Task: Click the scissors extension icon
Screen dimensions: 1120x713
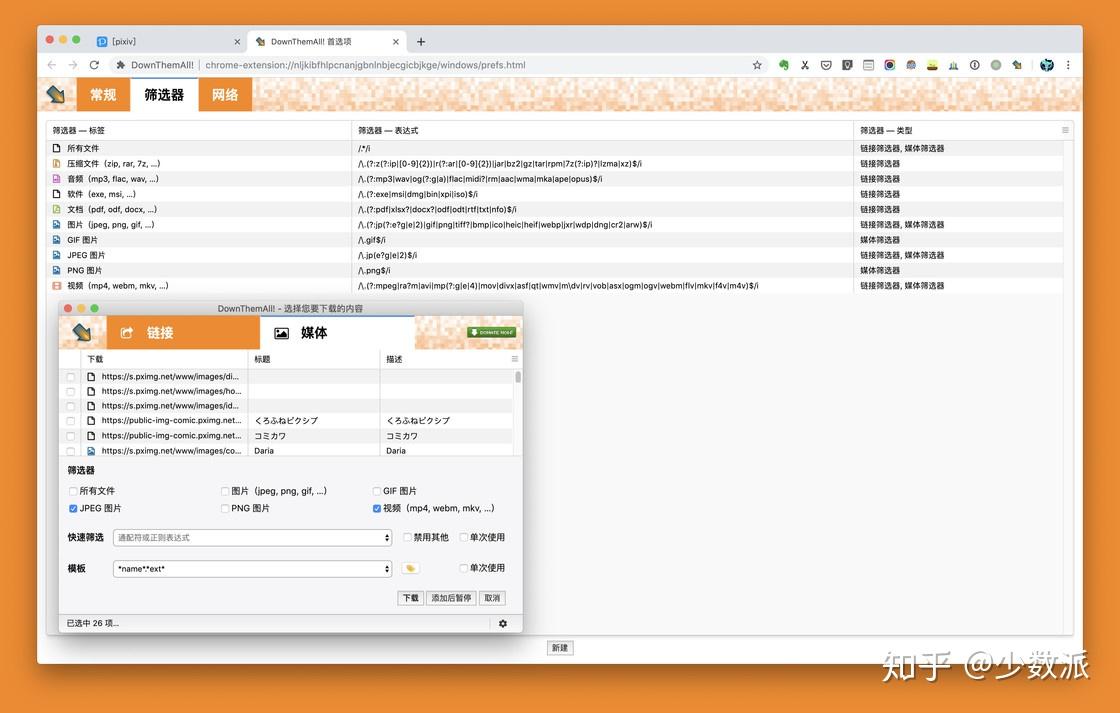Action: point(805,65)
